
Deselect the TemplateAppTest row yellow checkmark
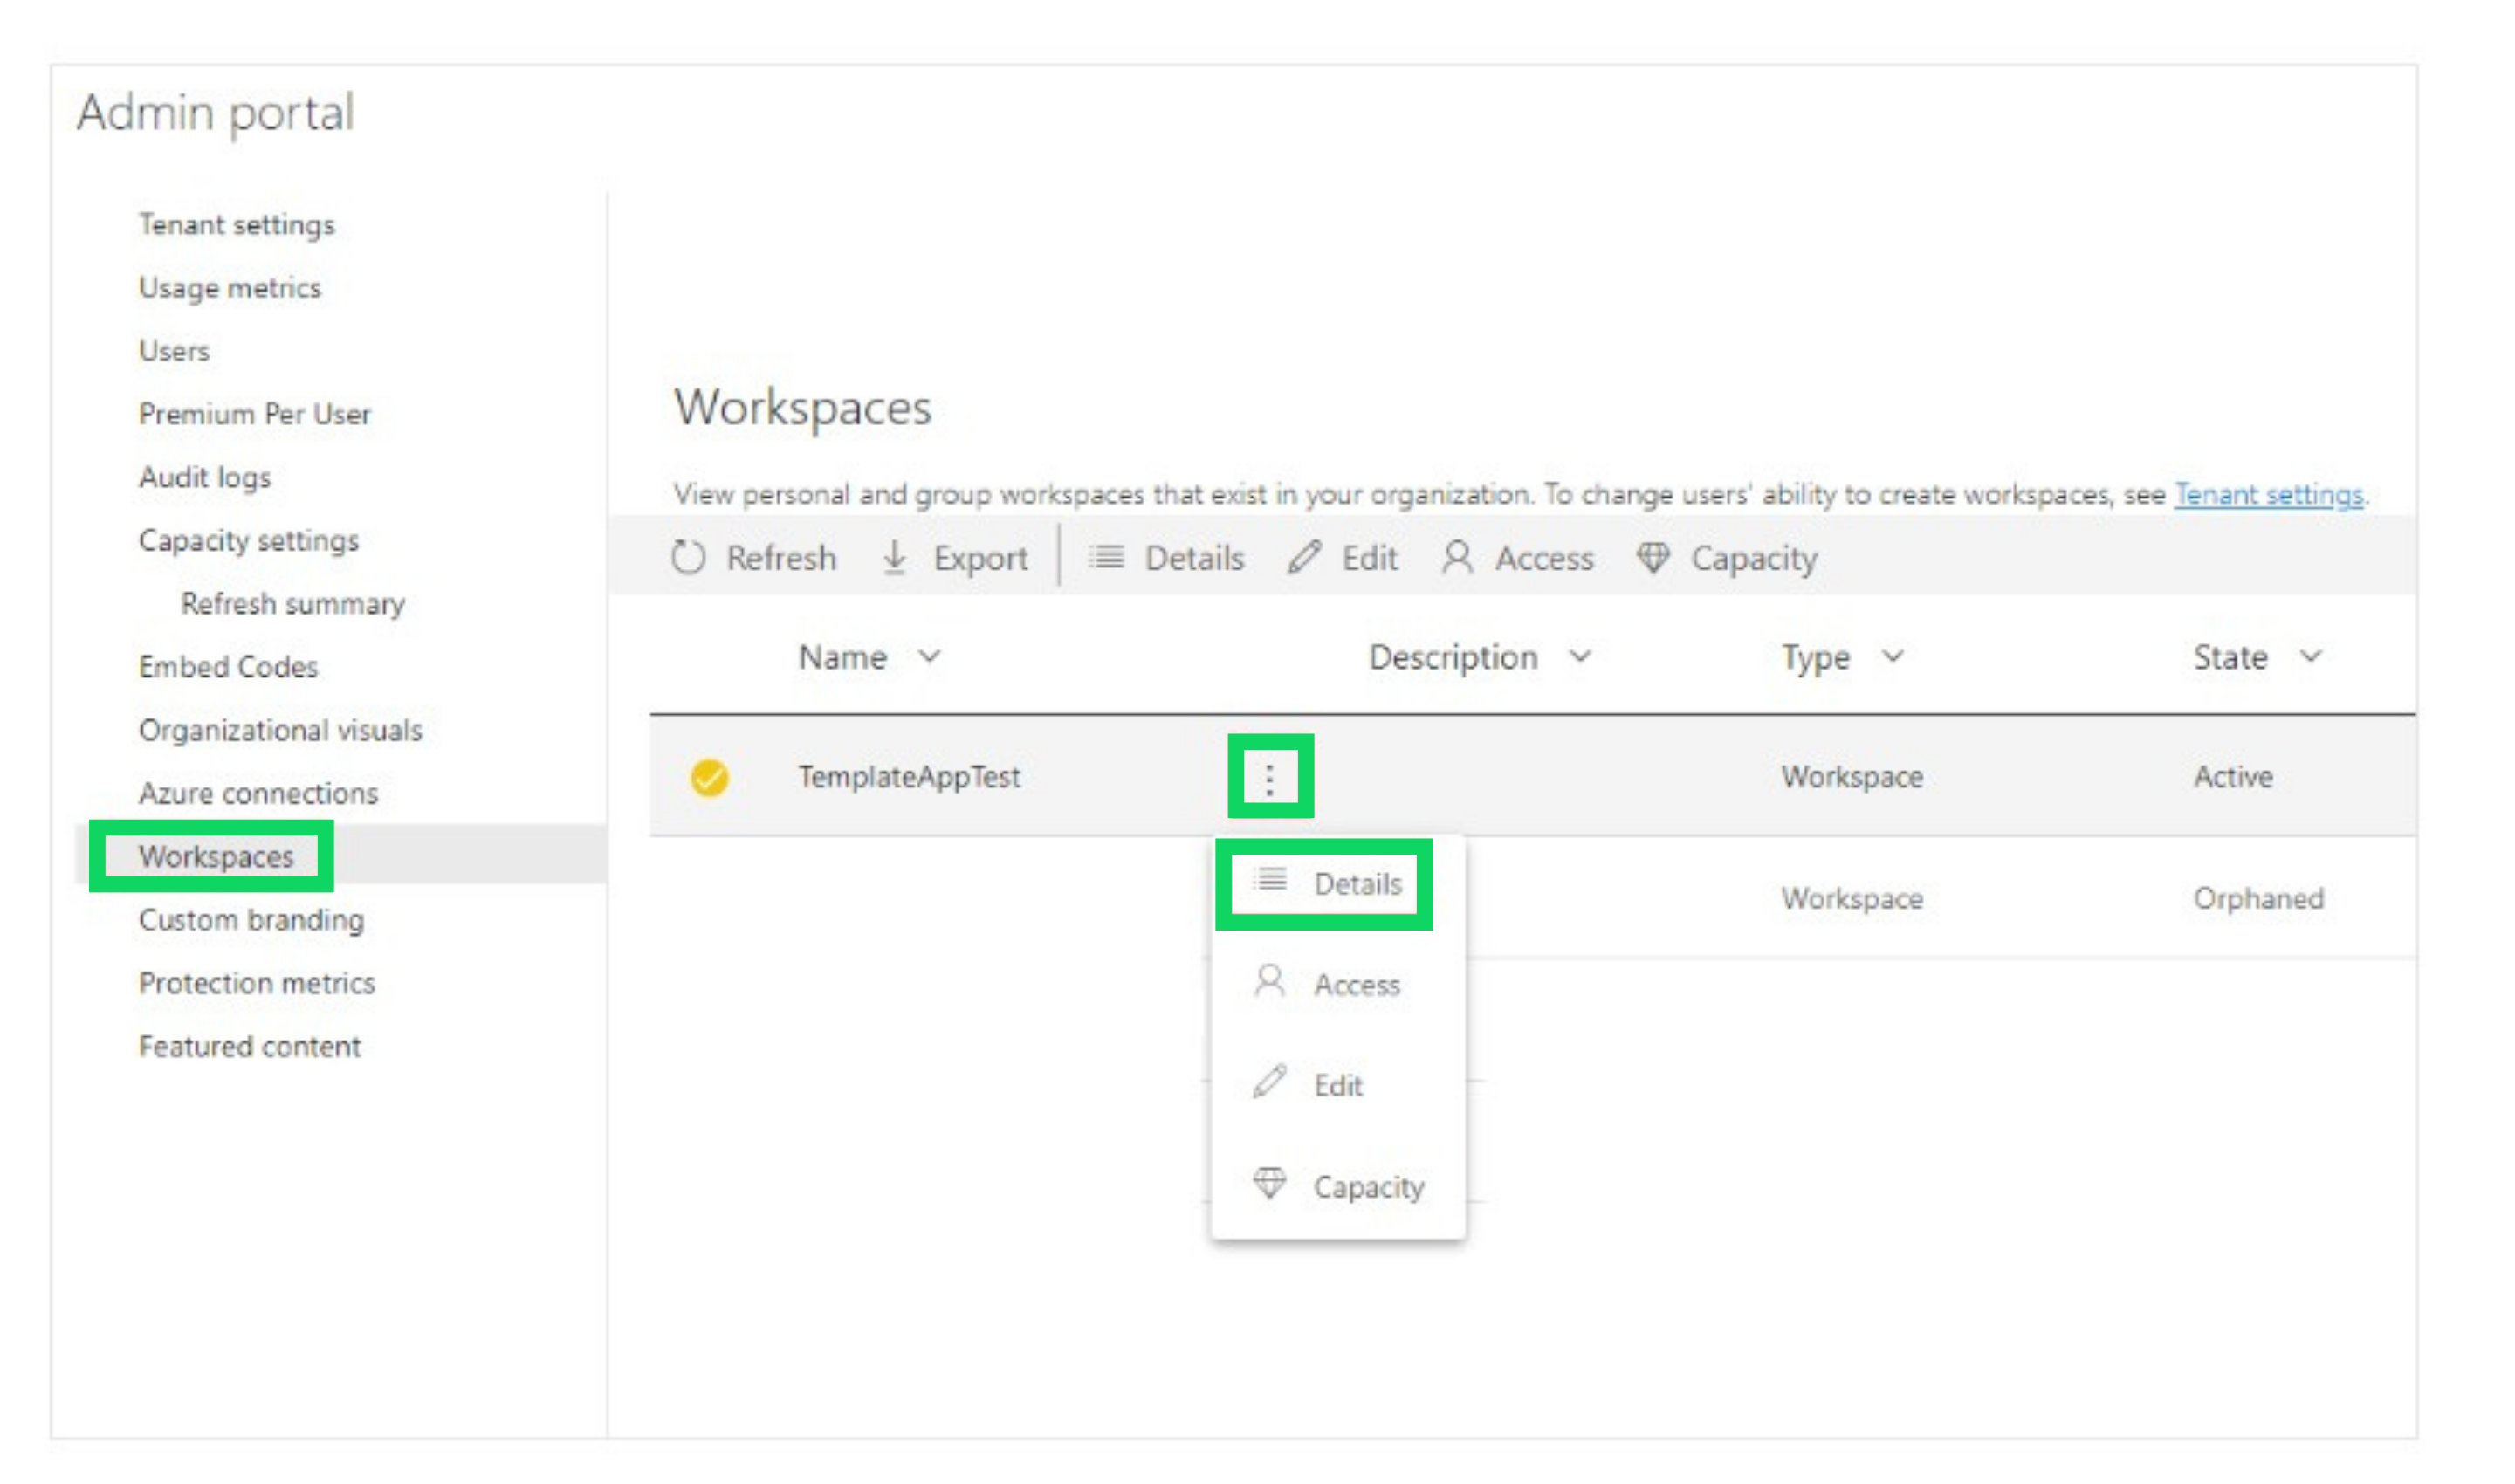click(710, 778)
